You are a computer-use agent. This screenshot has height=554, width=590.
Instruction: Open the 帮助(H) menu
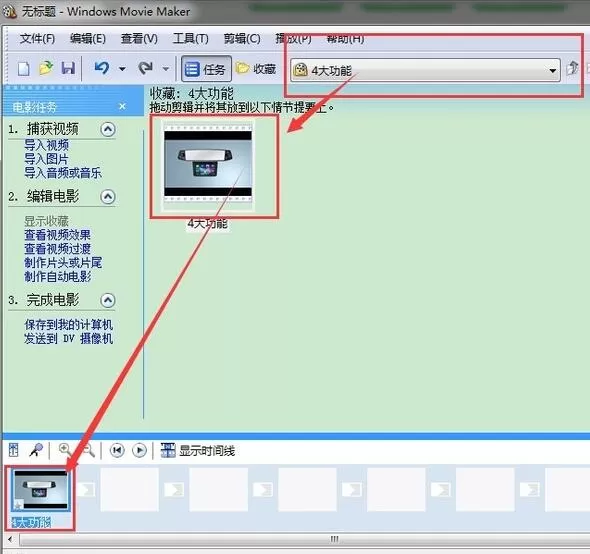tap(345, 38)
